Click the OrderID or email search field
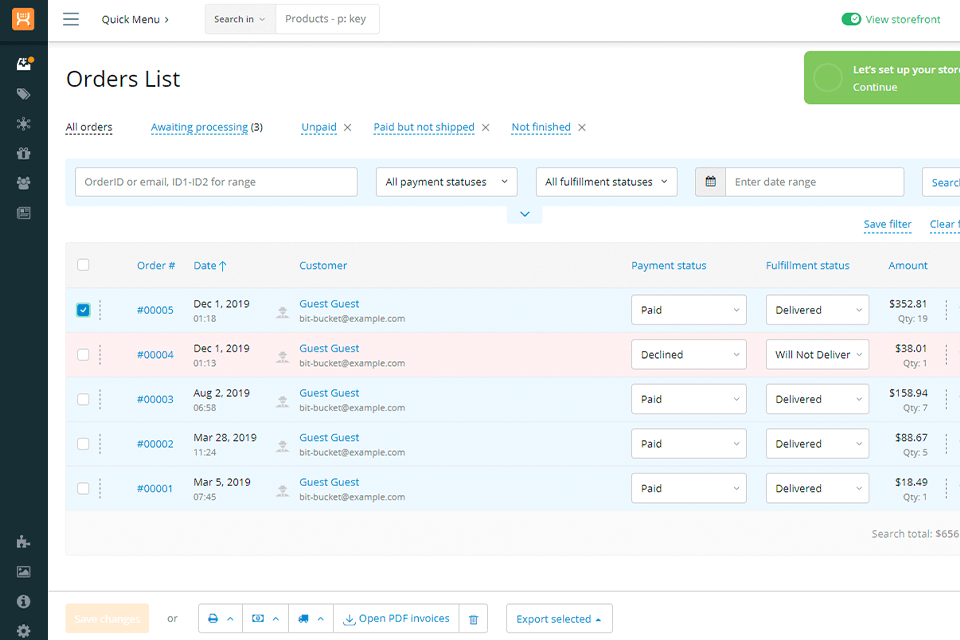Image resolution: width=960 pixels, height=640 pixels. coord(216,182)
